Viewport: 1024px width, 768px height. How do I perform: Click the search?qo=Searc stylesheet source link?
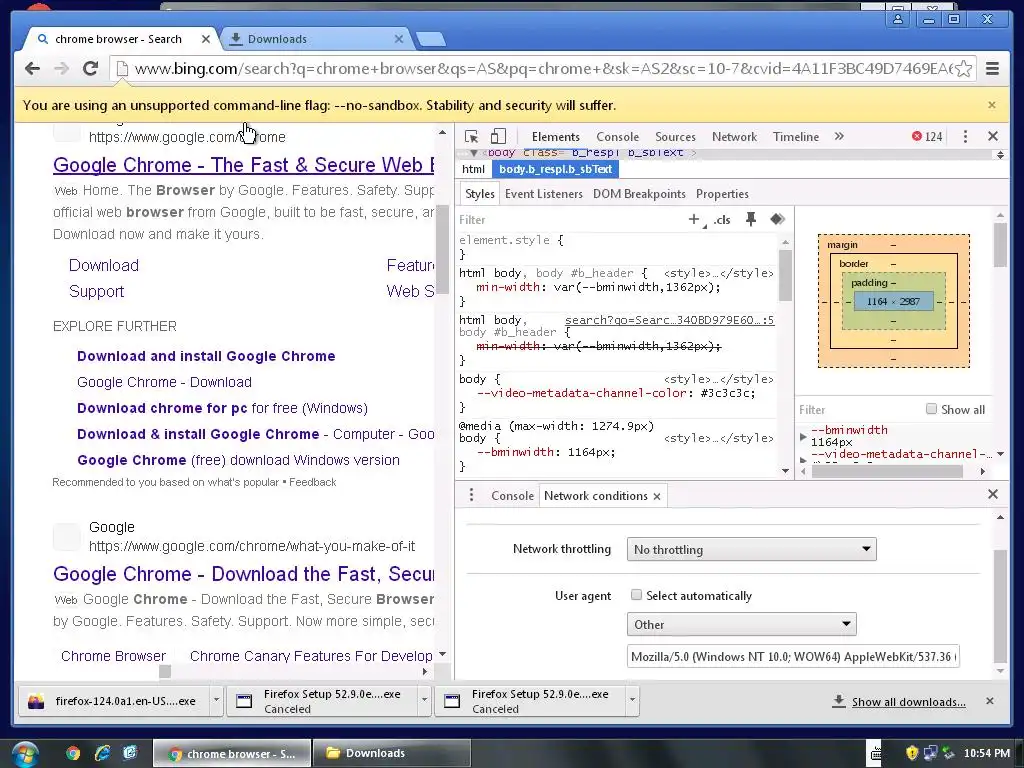[x=669, y=320]
